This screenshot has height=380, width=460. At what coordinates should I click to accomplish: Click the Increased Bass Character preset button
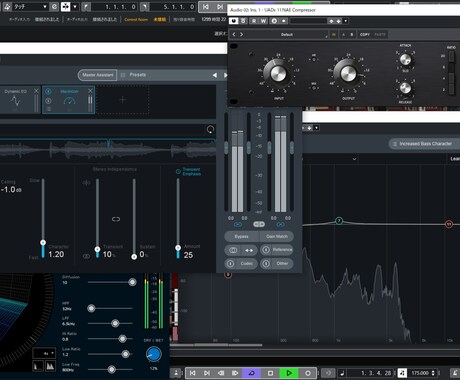(x=425, y=144)
